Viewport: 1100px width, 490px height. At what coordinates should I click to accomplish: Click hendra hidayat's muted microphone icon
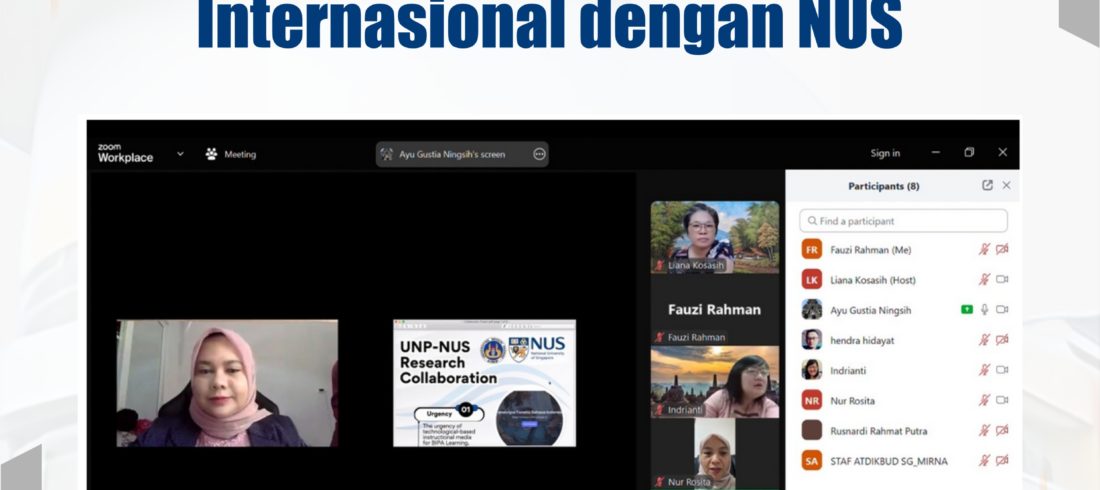coord(984,340)
